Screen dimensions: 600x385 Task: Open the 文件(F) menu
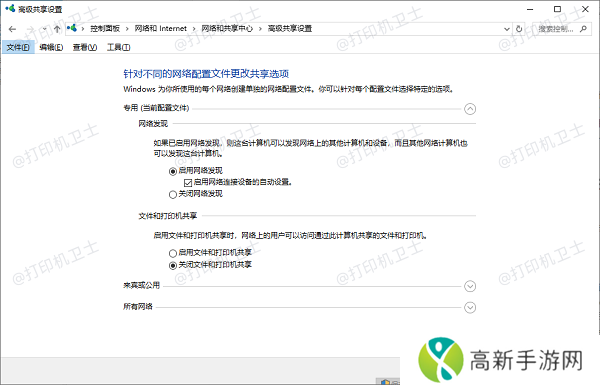tap(18, 47)
